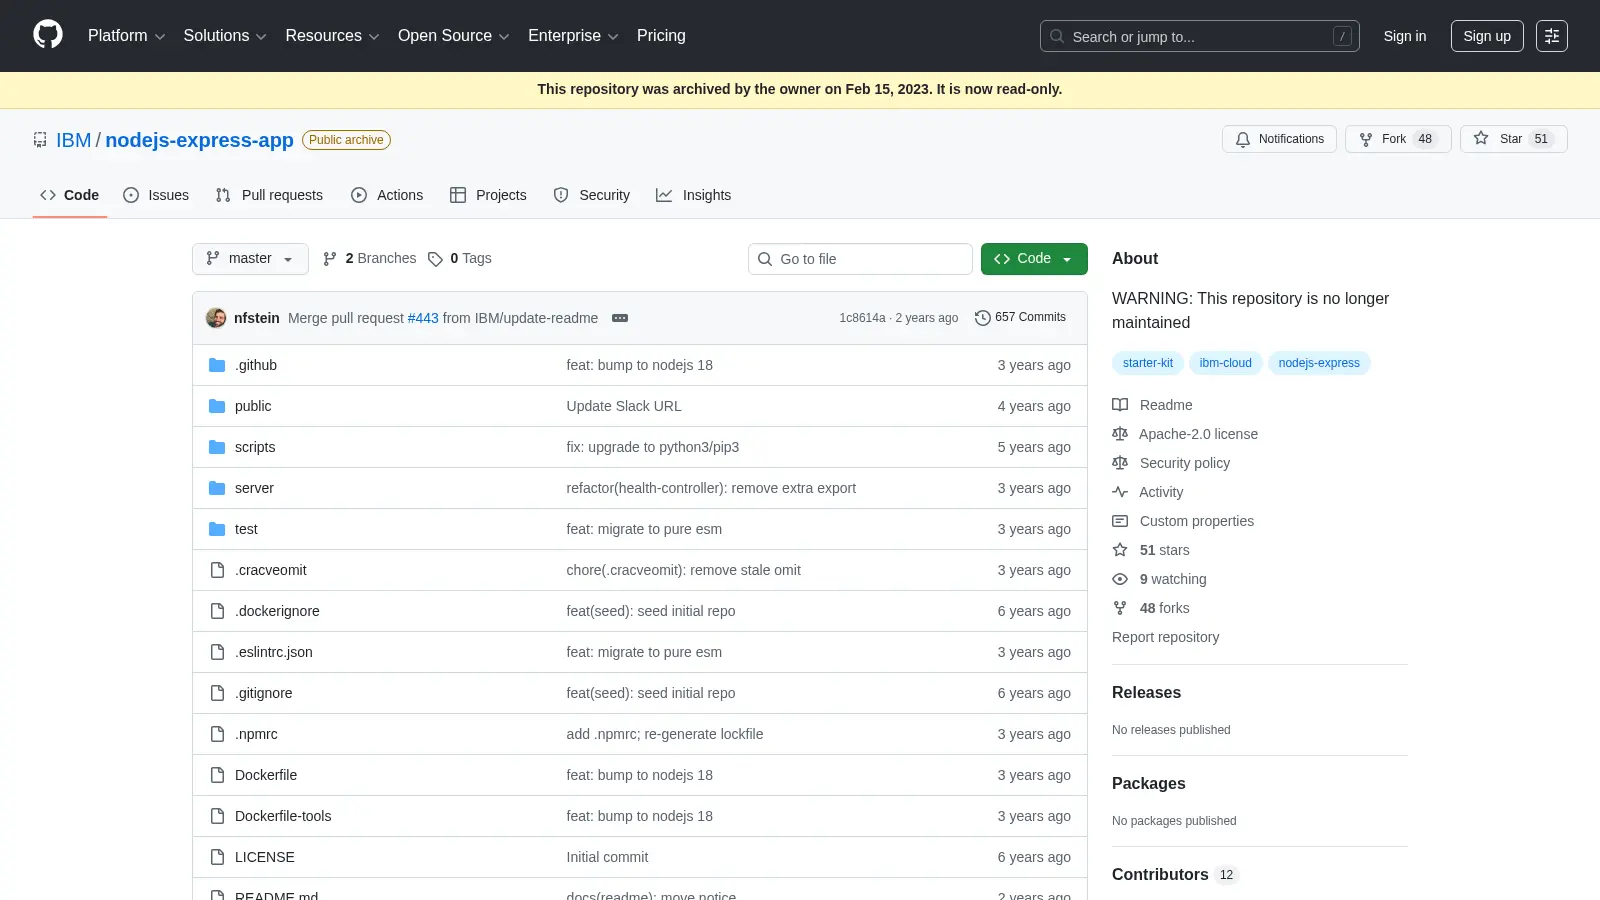Viewport: 1600px width, 900px height.
Task: Click the Pricing link
Action: point(661,36)
